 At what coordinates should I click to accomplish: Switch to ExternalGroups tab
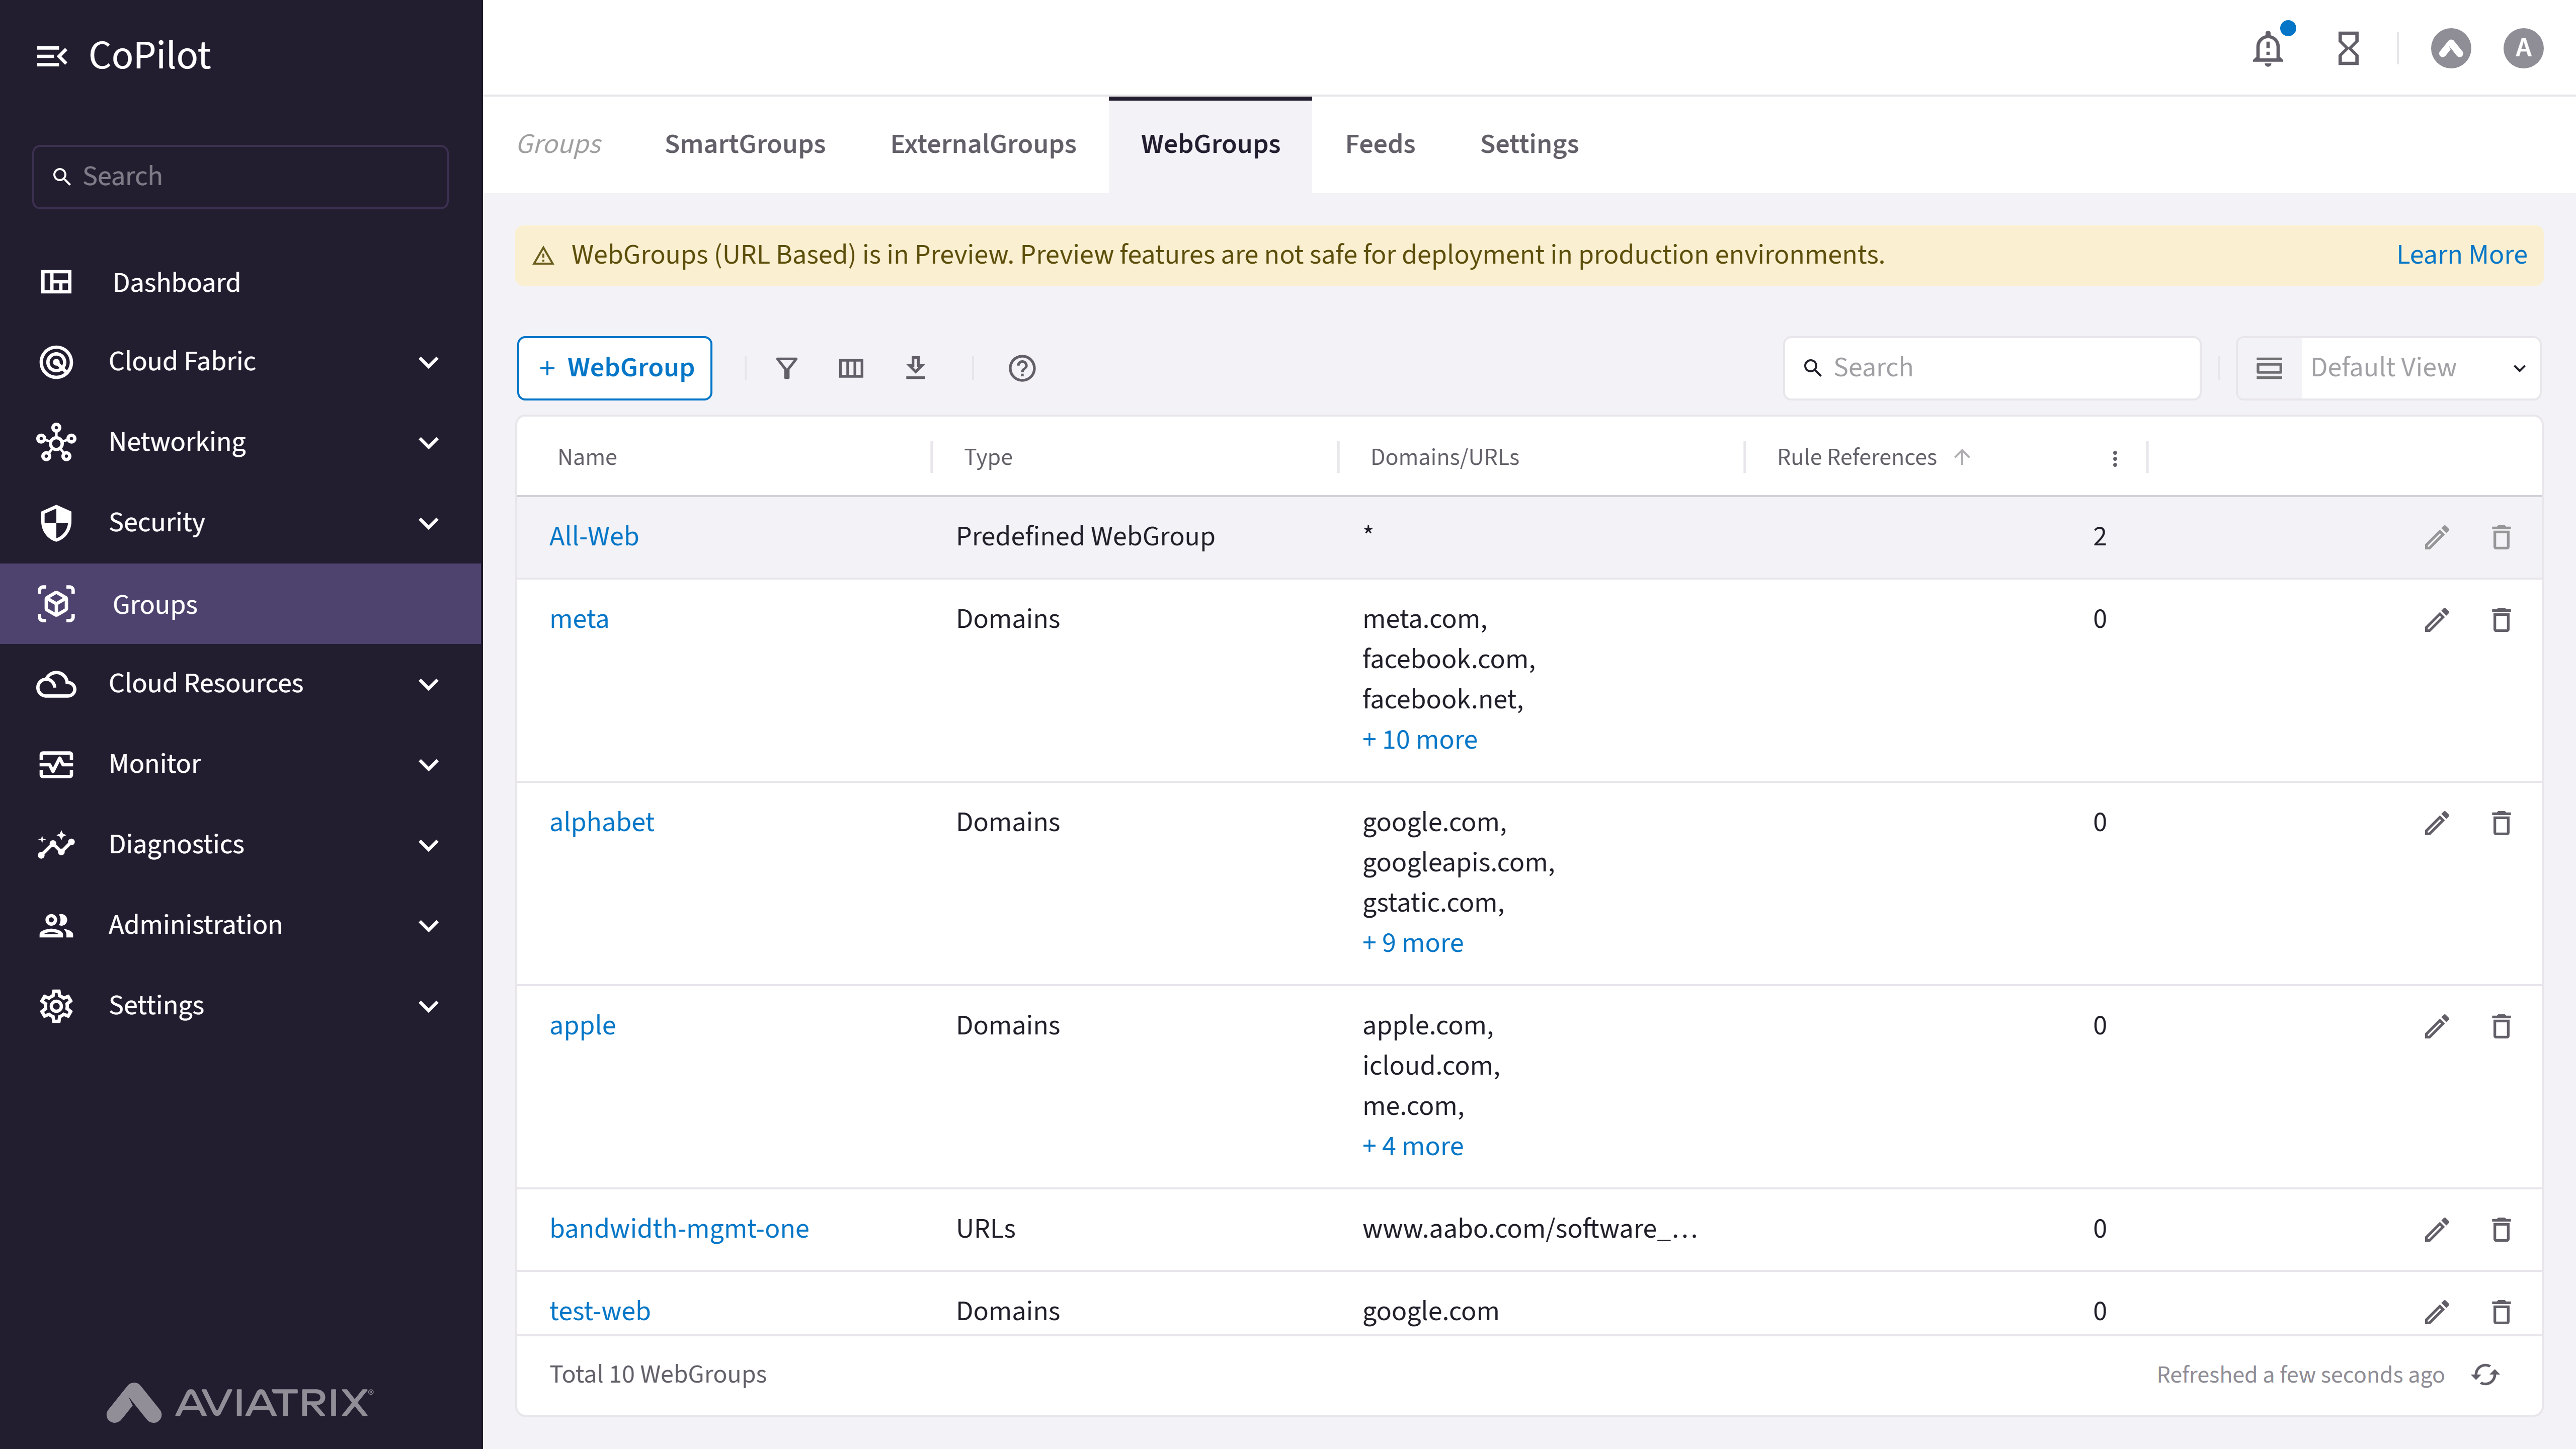tap(983, 144)
